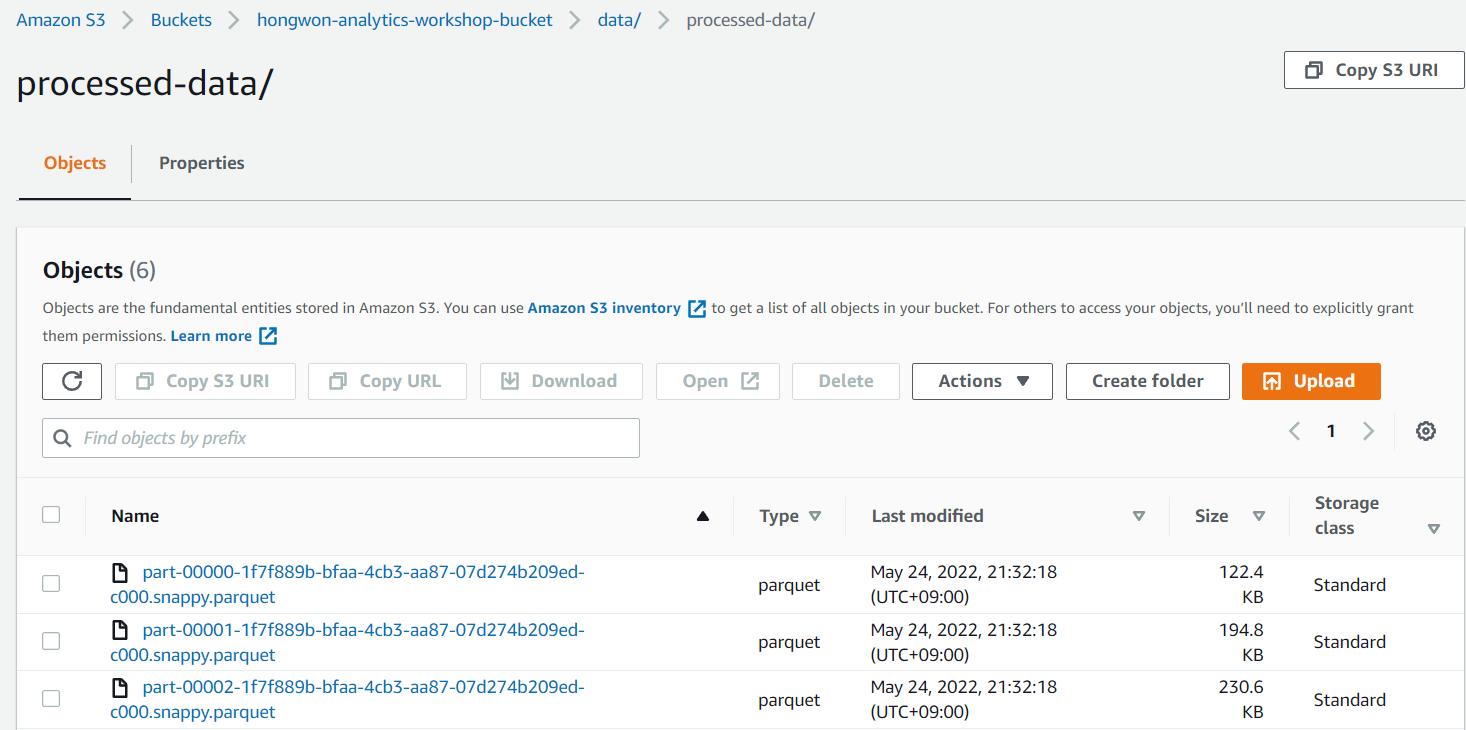Click the upload icon on Upload button
1466x730 pixels.
click(x=1272, y=381)
